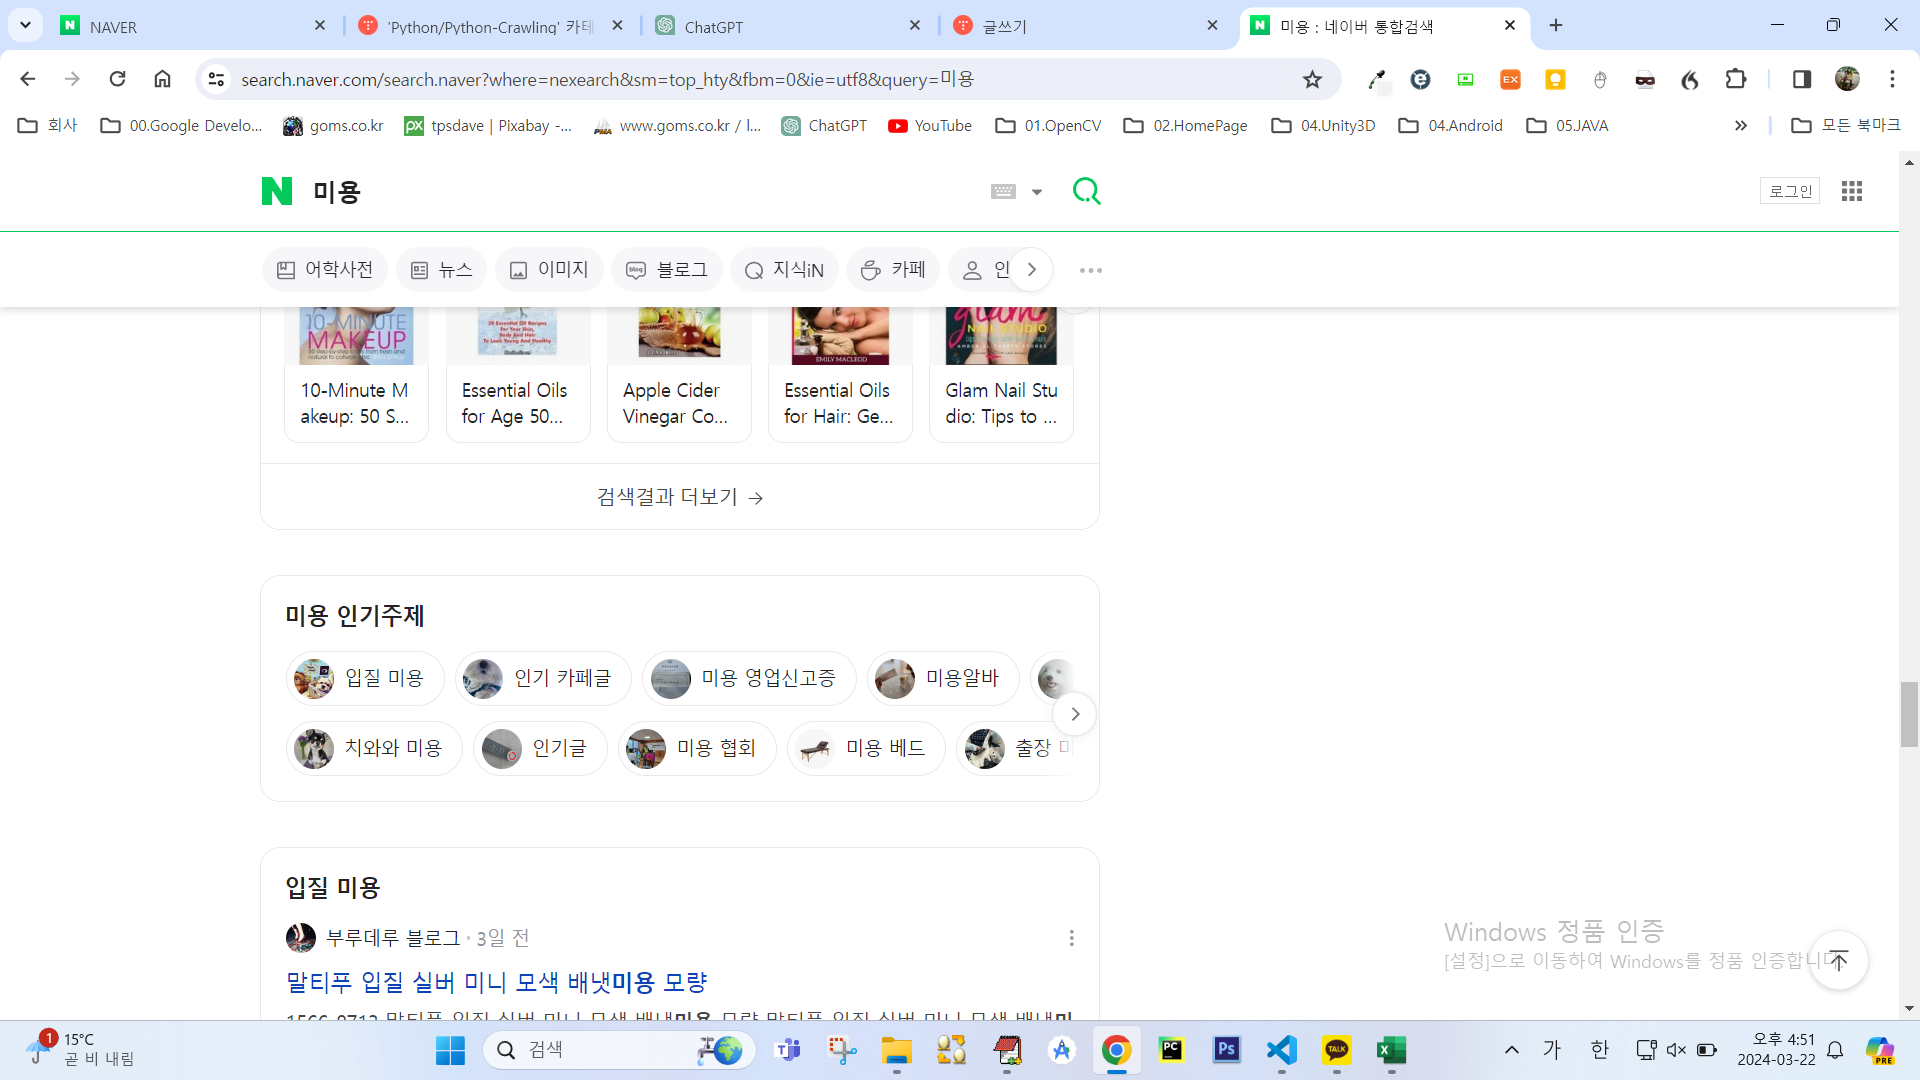
Task: Open the Glam Nail Studio book thumbnail
Action: [1001, 336]
